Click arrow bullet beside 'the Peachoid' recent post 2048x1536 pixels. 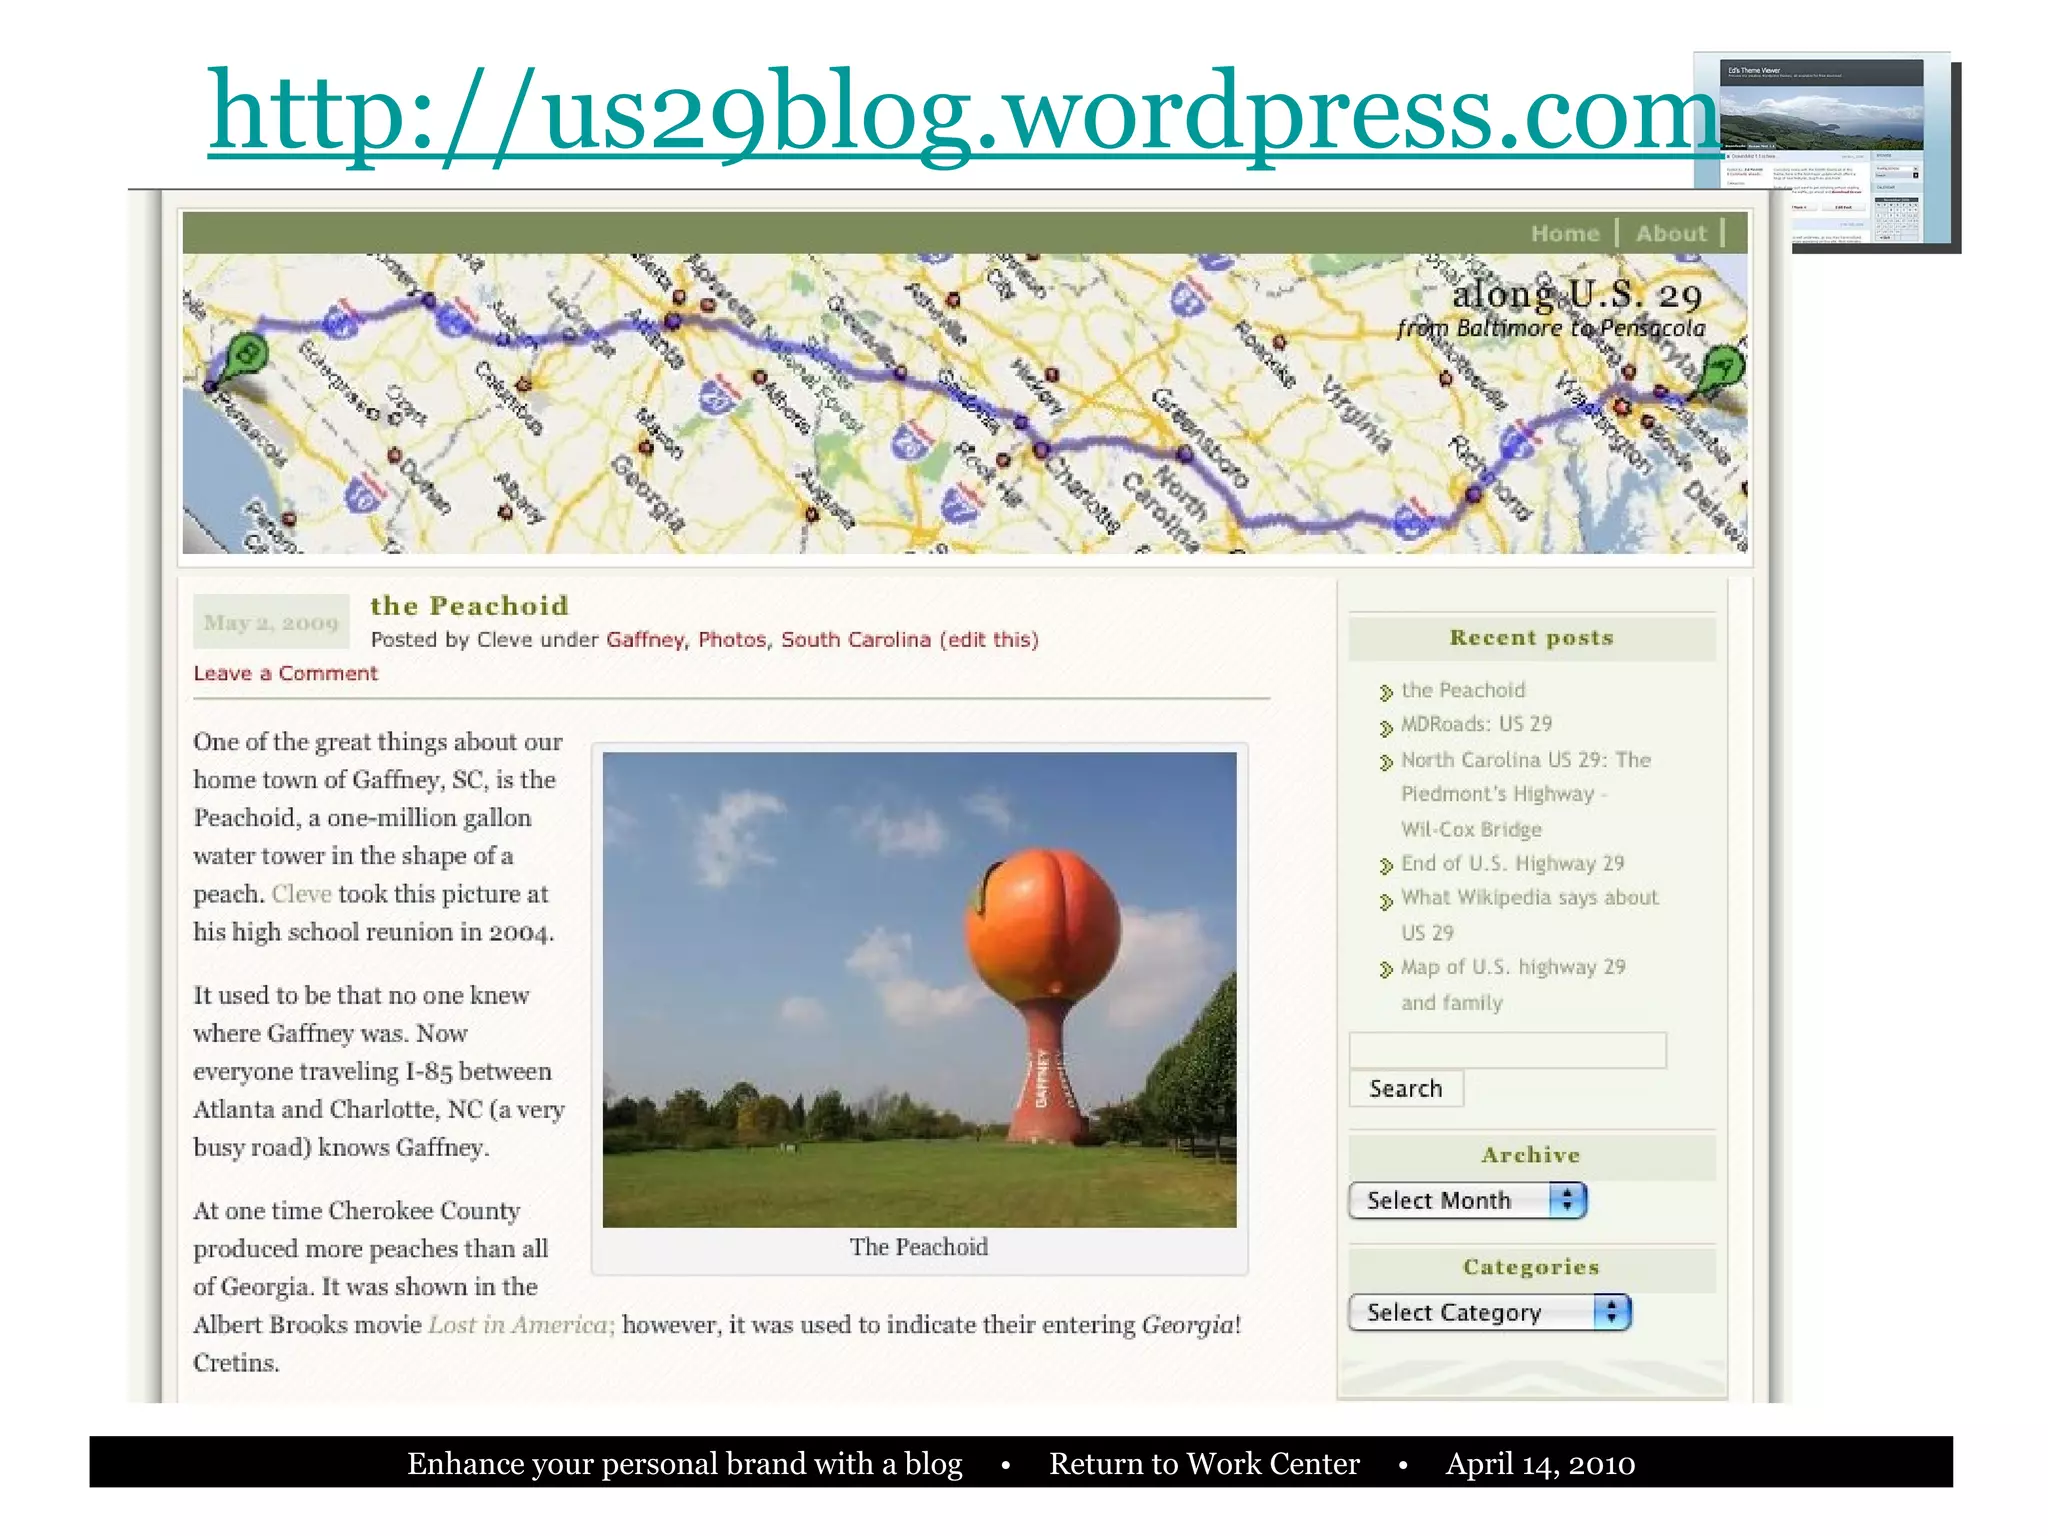point(1386,692)
